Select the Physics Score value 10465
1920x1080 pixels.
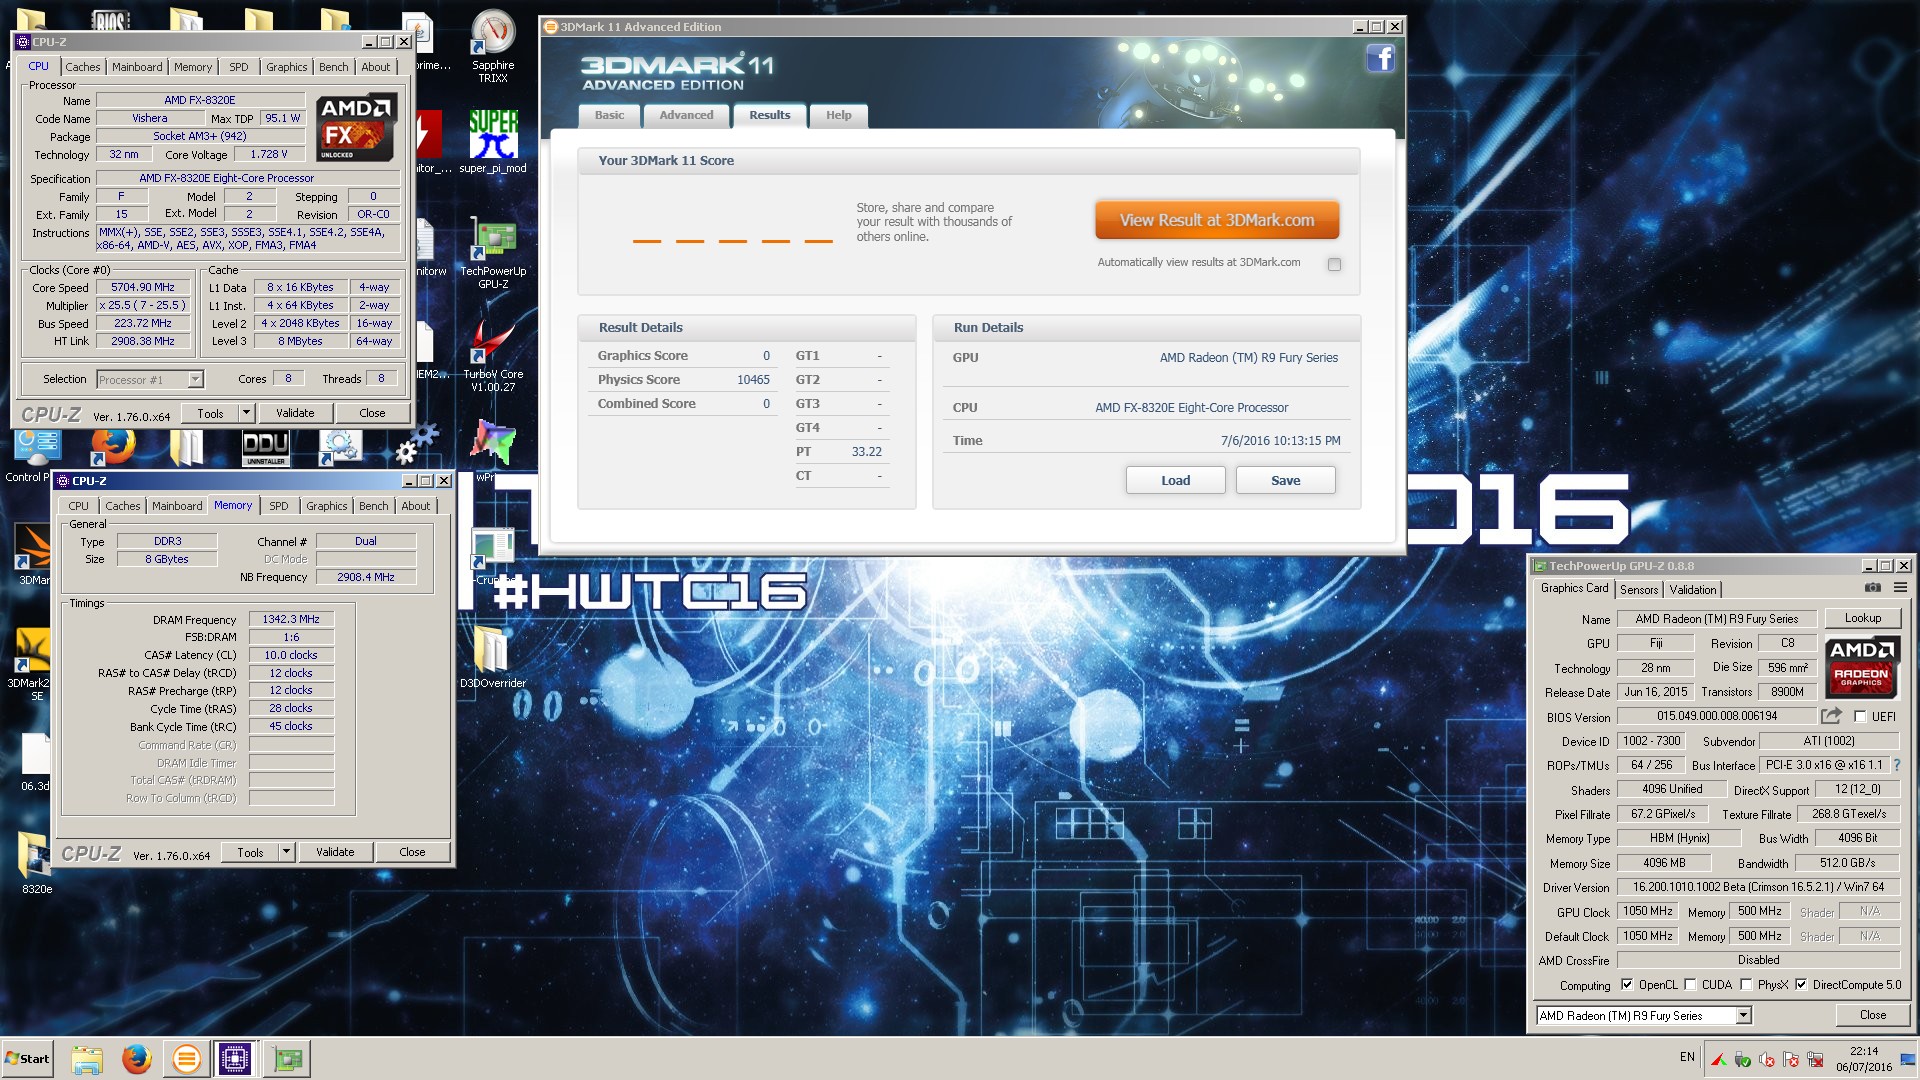(x=753, y=380)
